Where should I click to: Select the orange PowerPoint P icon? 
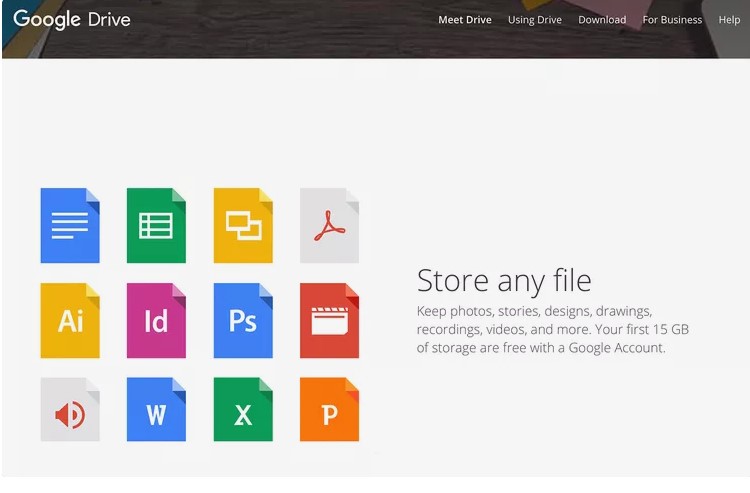(329, 409)
